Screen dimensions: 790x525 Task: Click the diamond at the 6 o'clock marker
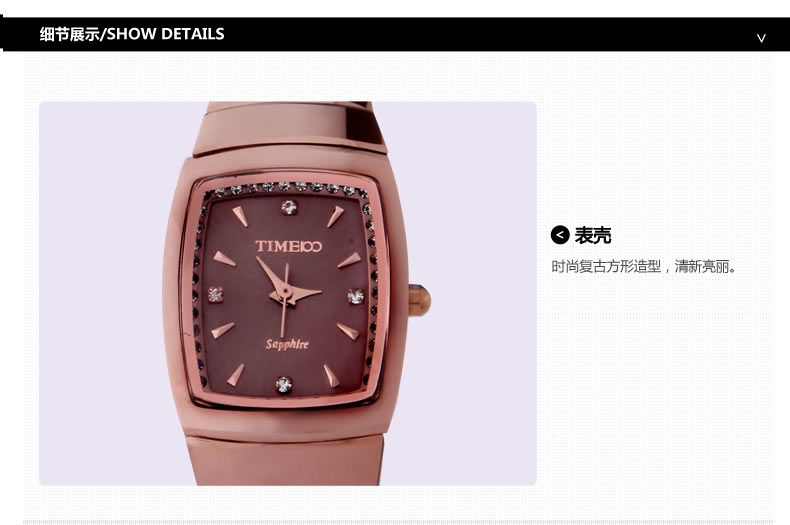[x=284, y=384]
